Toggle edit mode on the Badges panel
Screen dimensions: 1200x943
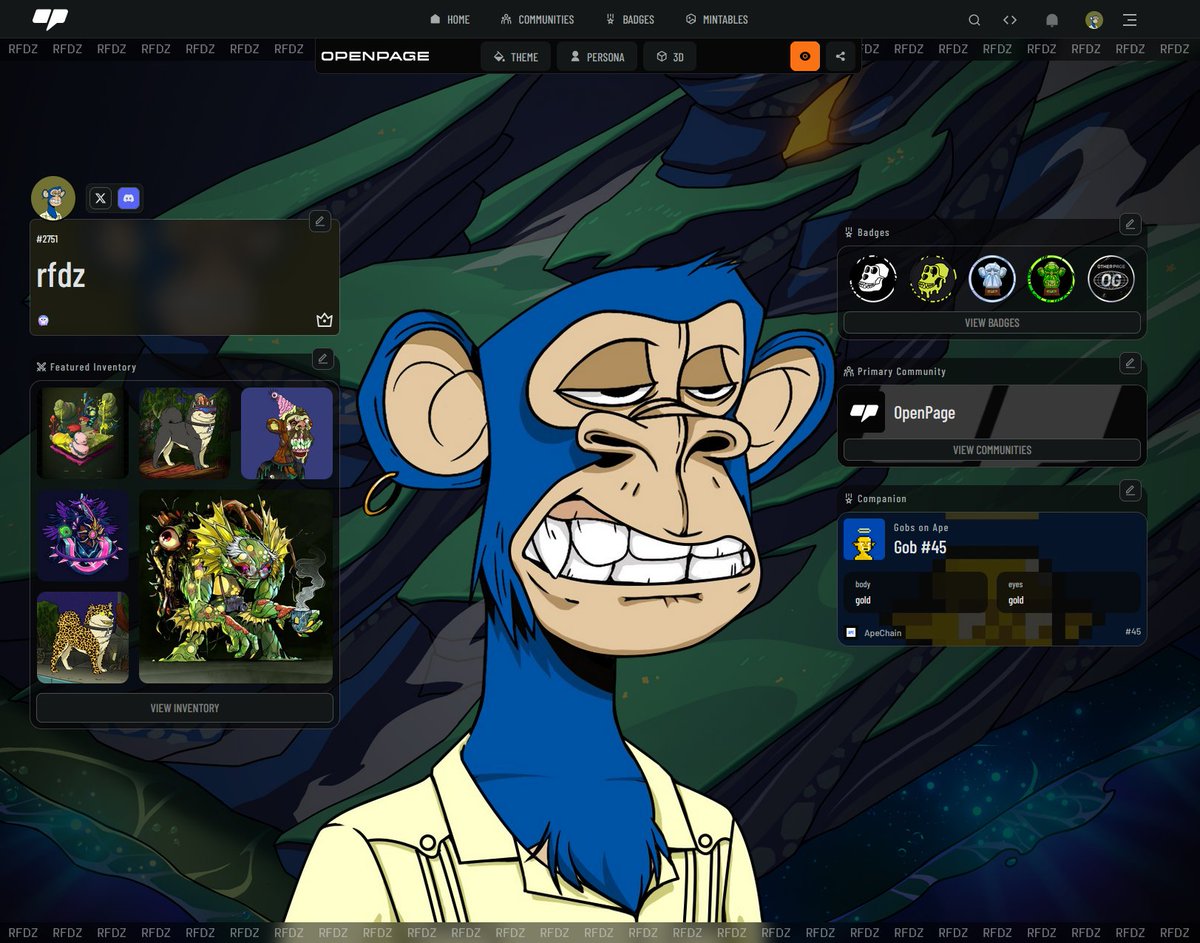(1130, 225)
